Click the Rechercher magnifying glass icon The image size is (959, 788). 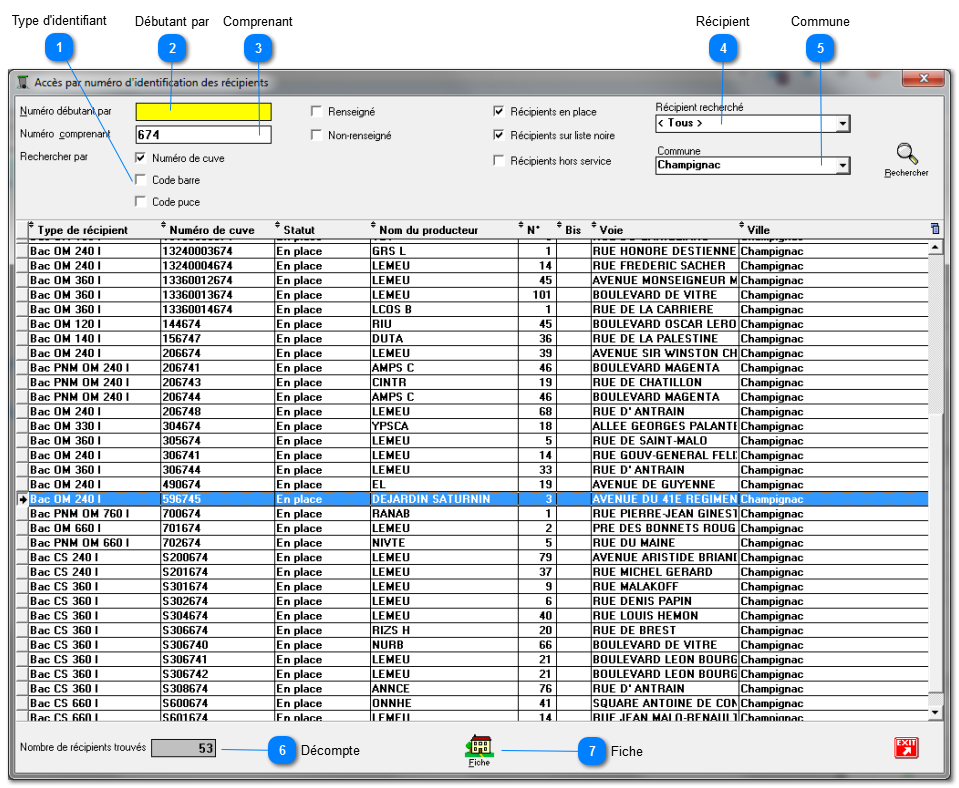tap(906, 156)
